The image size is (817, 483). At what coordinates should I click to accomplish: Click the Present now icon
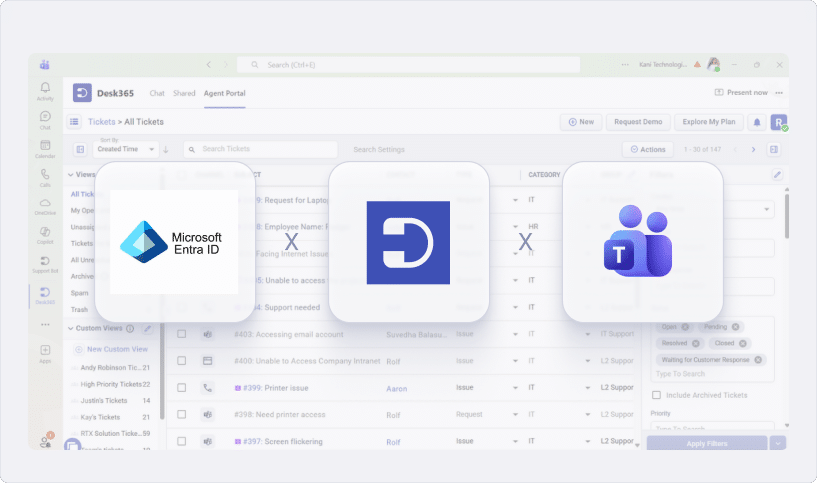click(x=719, y=92)
